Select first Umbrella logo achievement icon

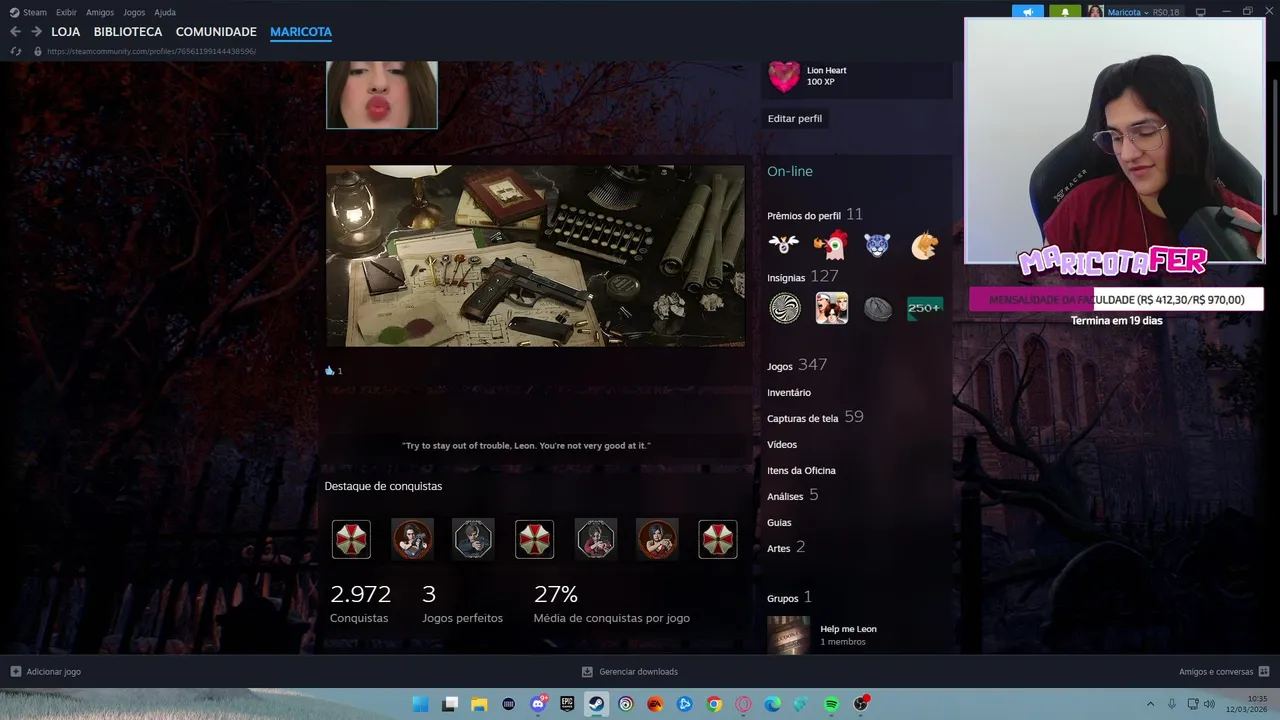click(x=351, y=539)
